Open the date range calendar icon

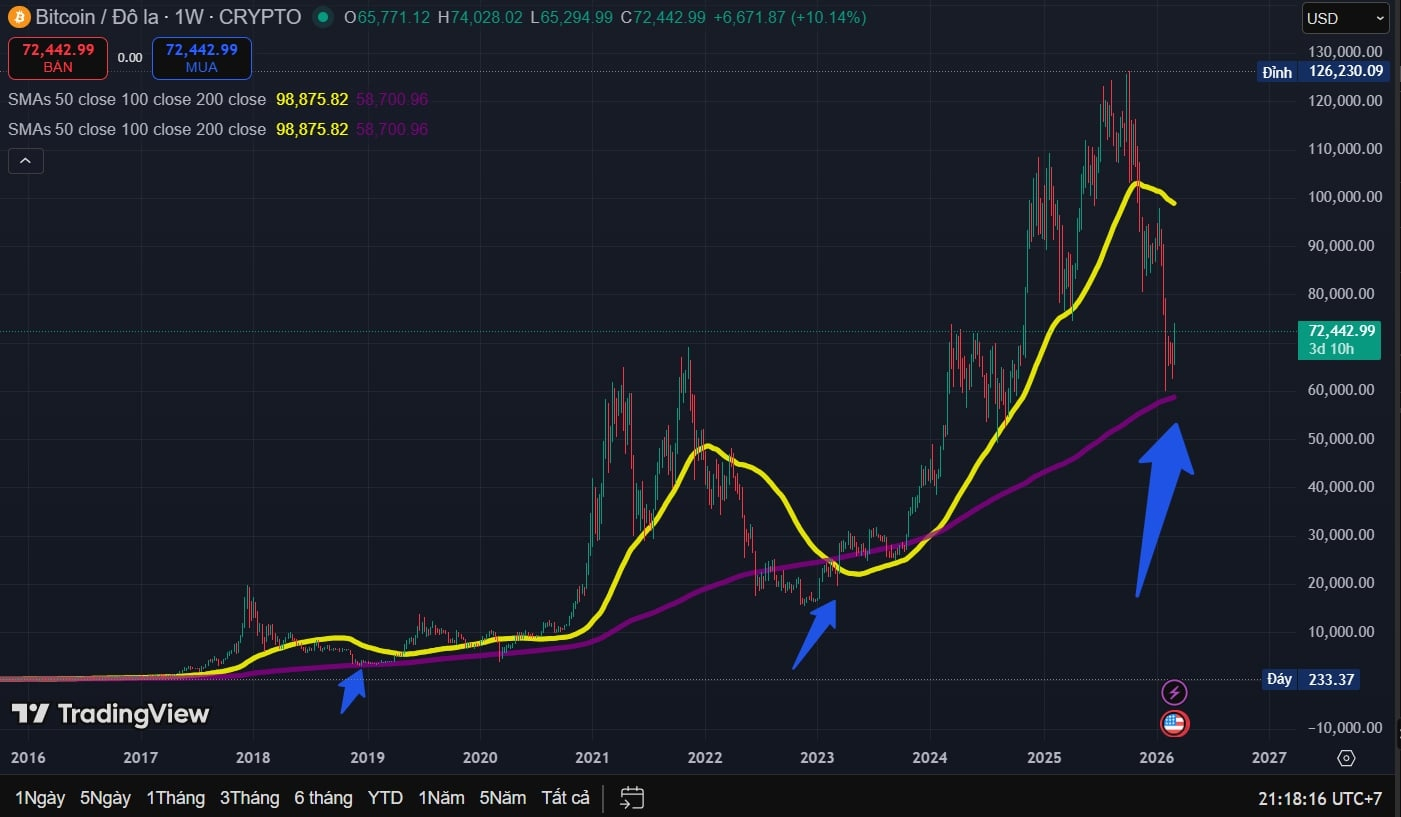coord(632,797)
